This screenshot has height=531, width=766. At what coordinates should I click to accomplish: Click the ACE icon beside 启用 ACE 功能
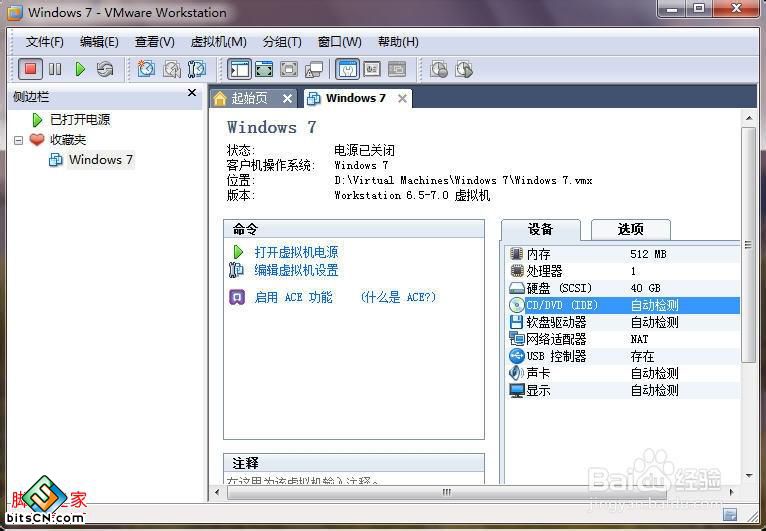237,297
